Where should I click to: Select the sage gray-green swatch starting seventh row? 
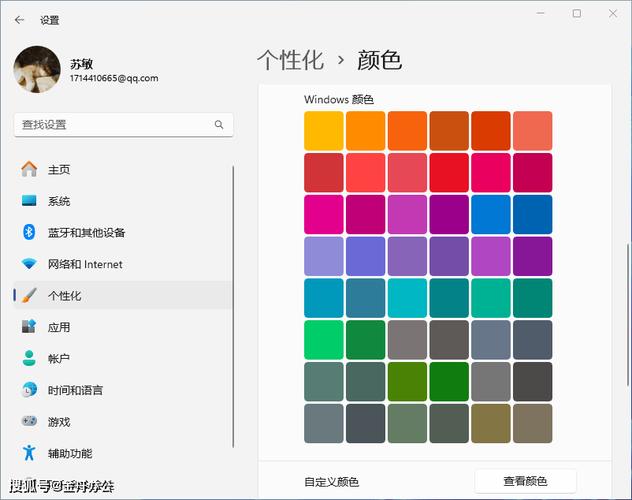tap(324, 382)
